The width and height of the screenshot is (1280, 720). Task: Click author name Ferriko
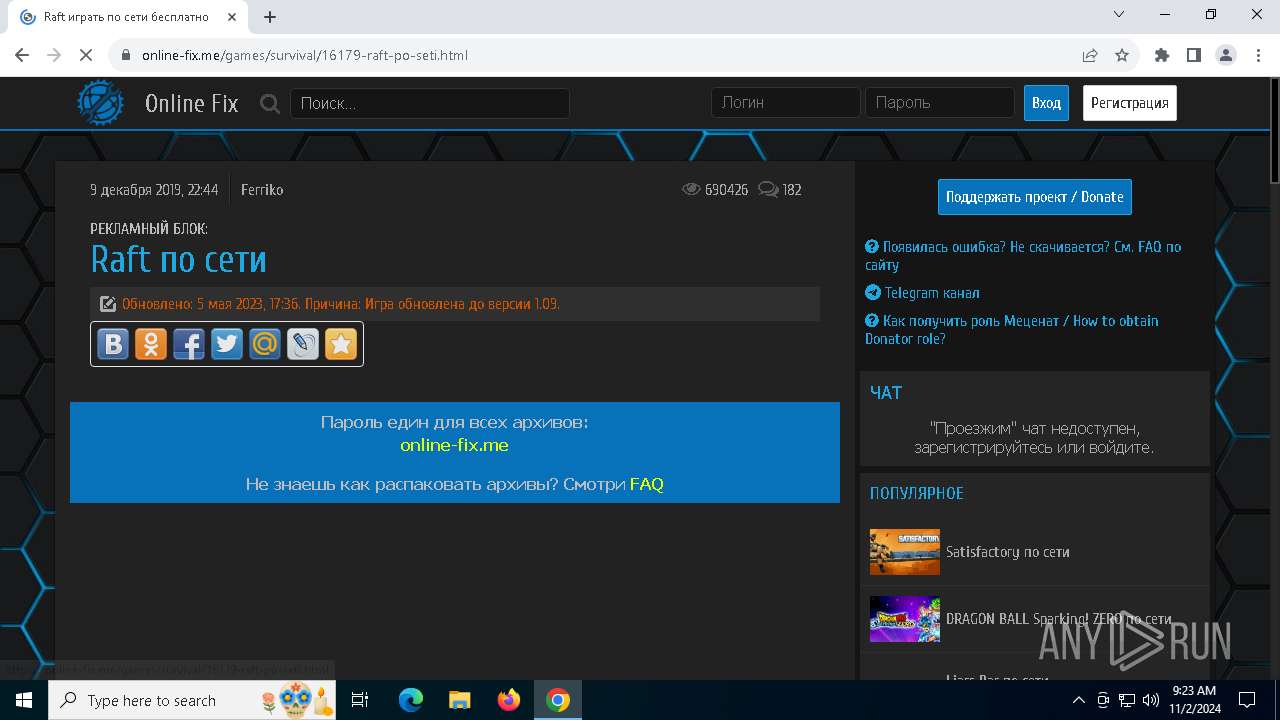(x=262, y=189)
